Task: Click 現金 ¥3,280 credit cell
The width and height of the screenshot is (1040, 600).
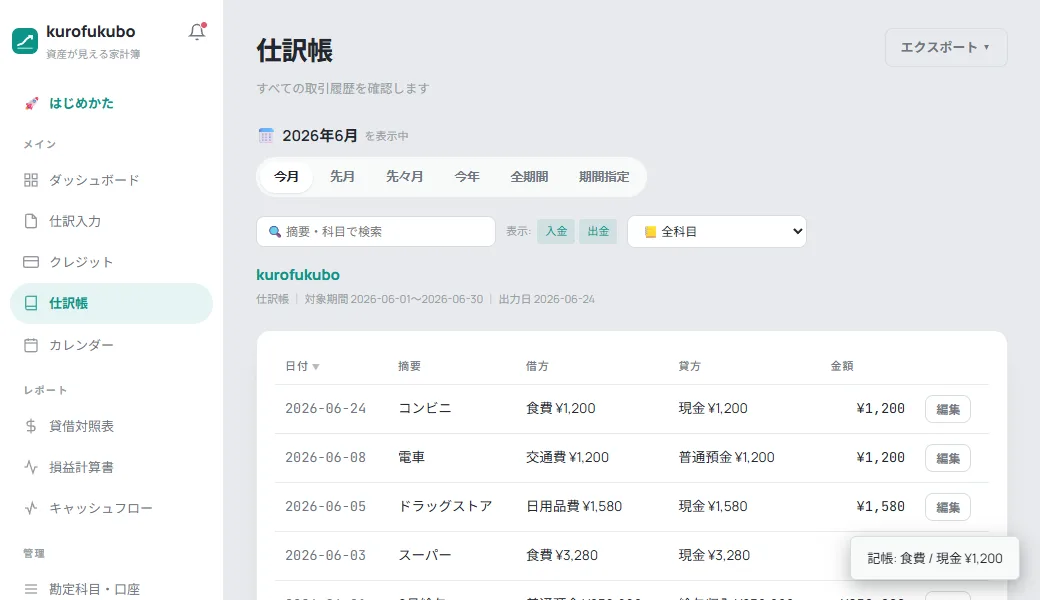Action: click(714, 556)
